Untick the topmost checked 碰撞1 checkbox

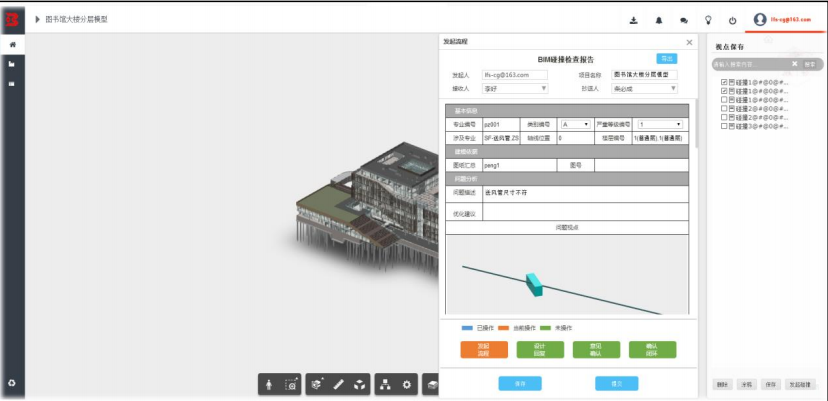click(724, 82)
